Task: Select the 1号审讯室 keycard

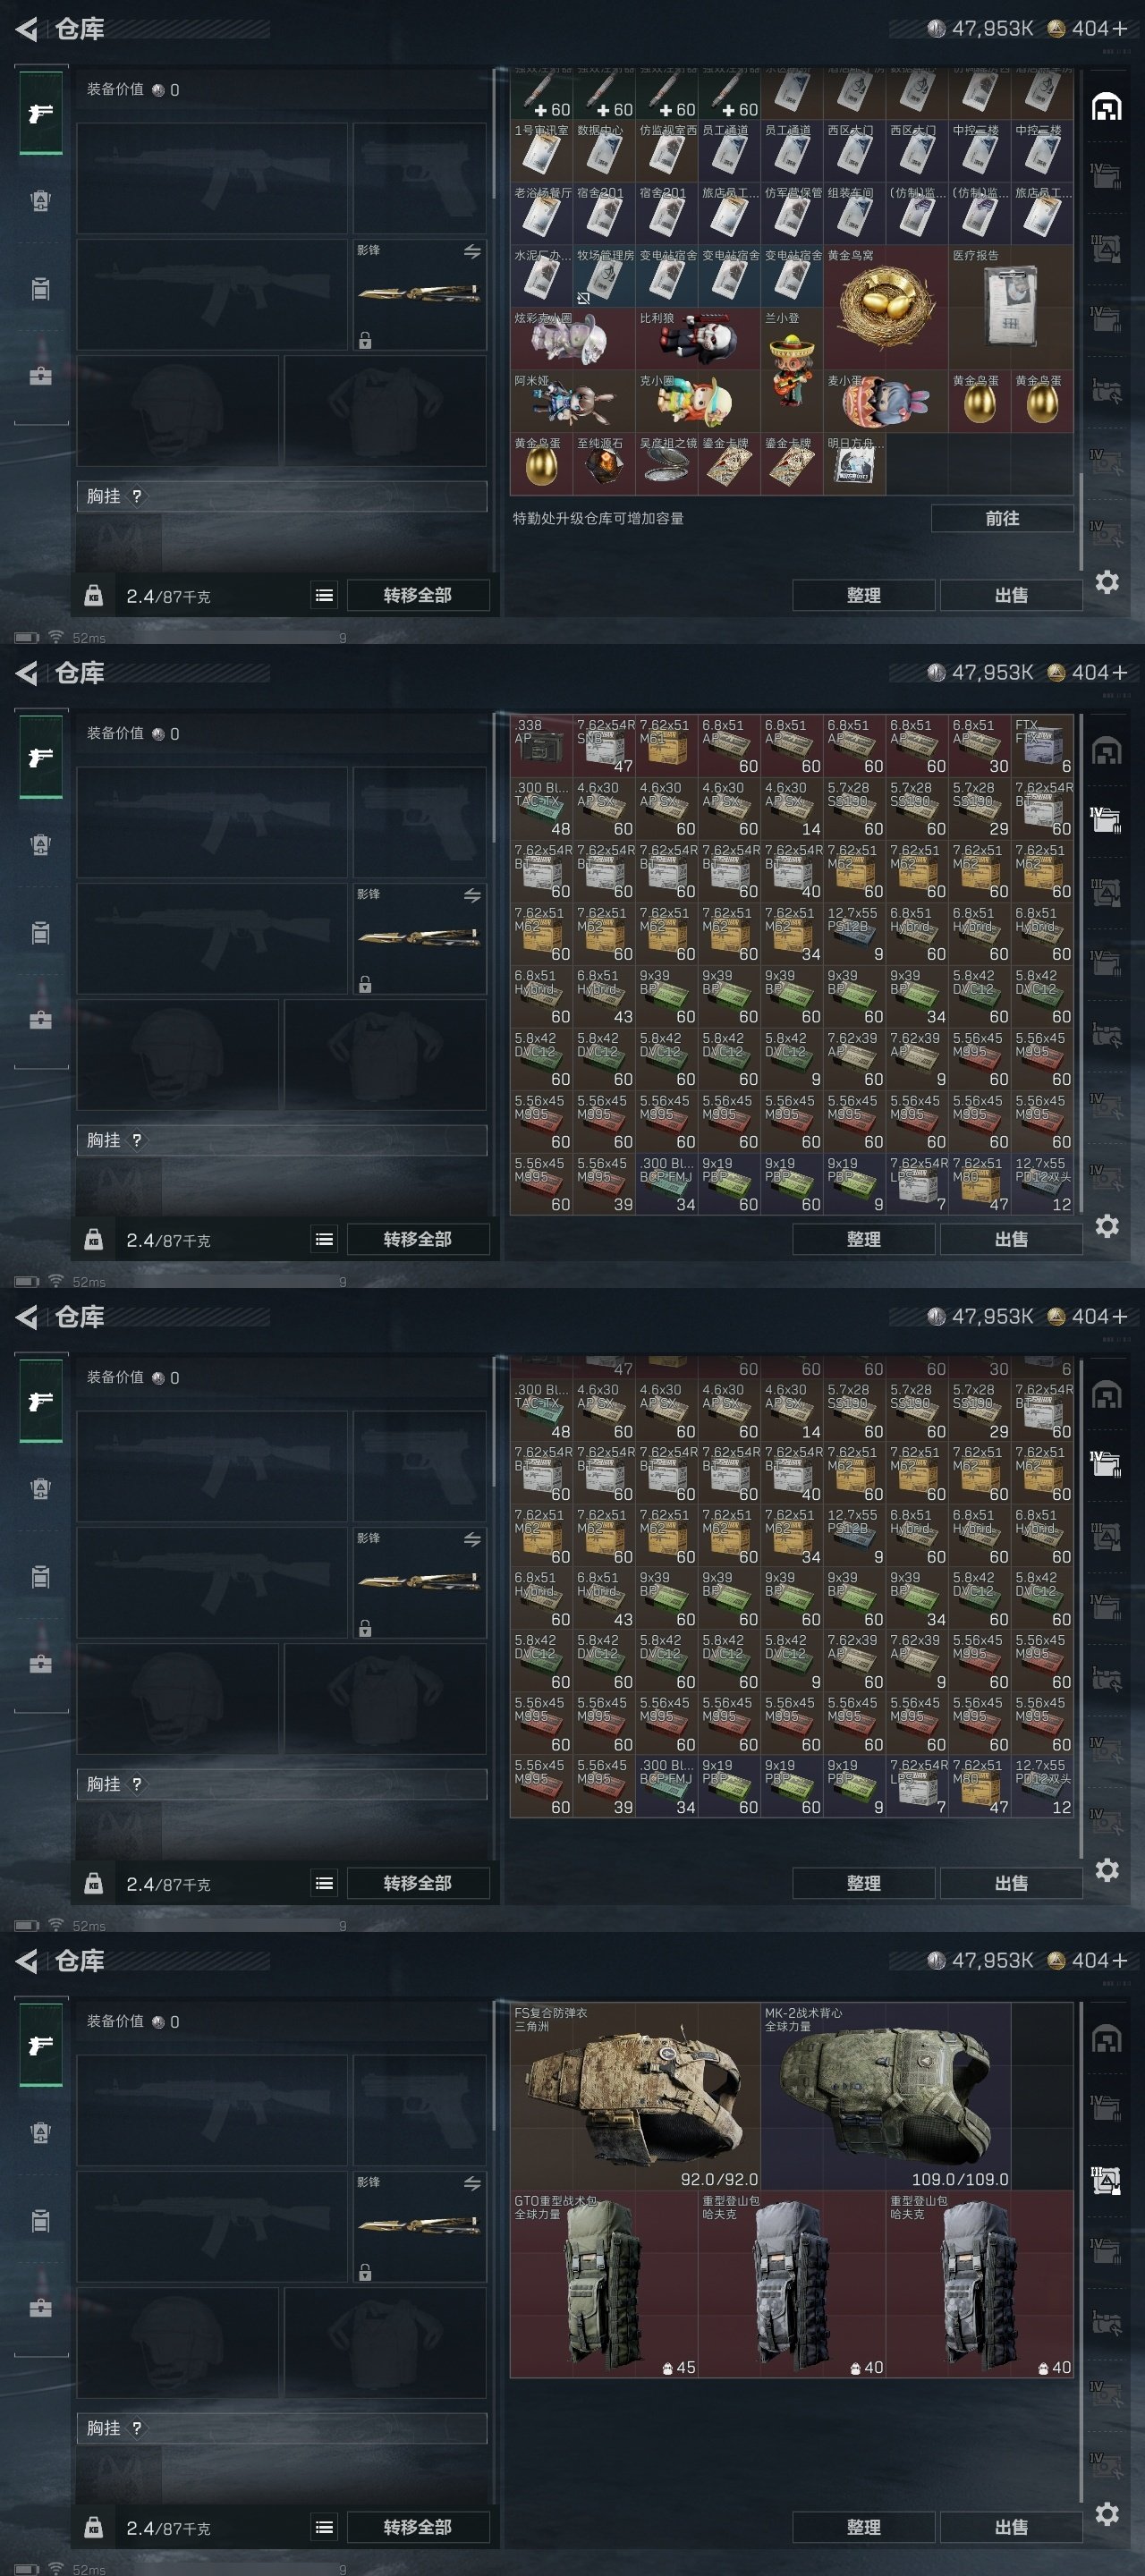Action: (542, 151)
